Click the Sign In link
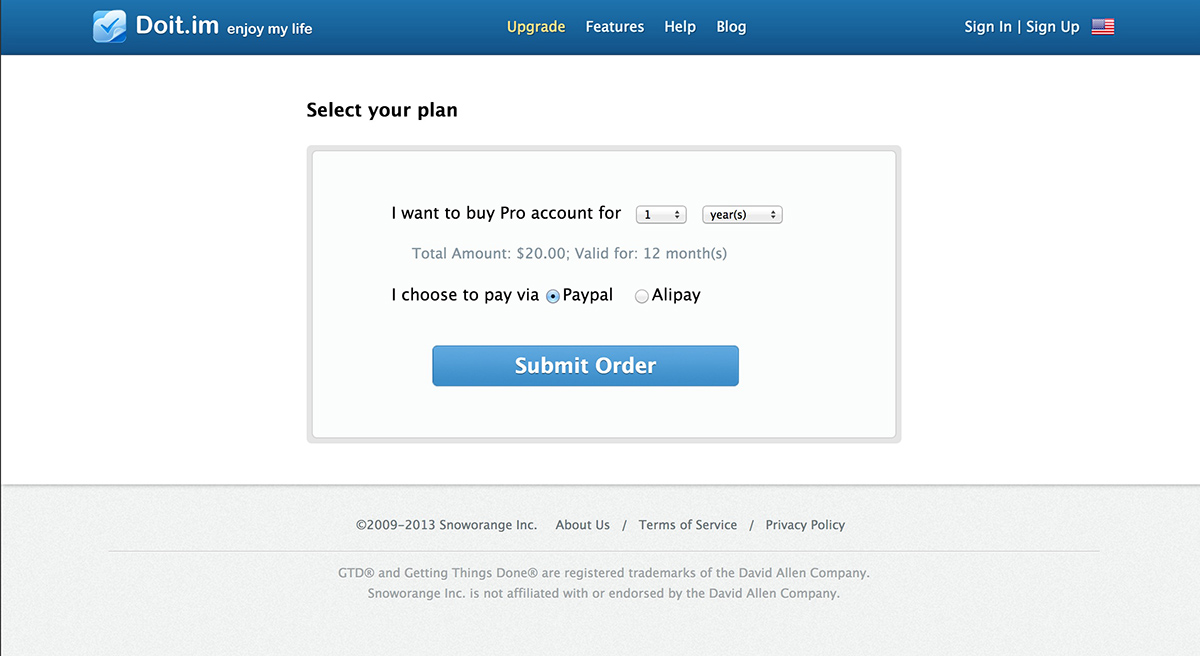The image size is (1200, 656). 988,27
